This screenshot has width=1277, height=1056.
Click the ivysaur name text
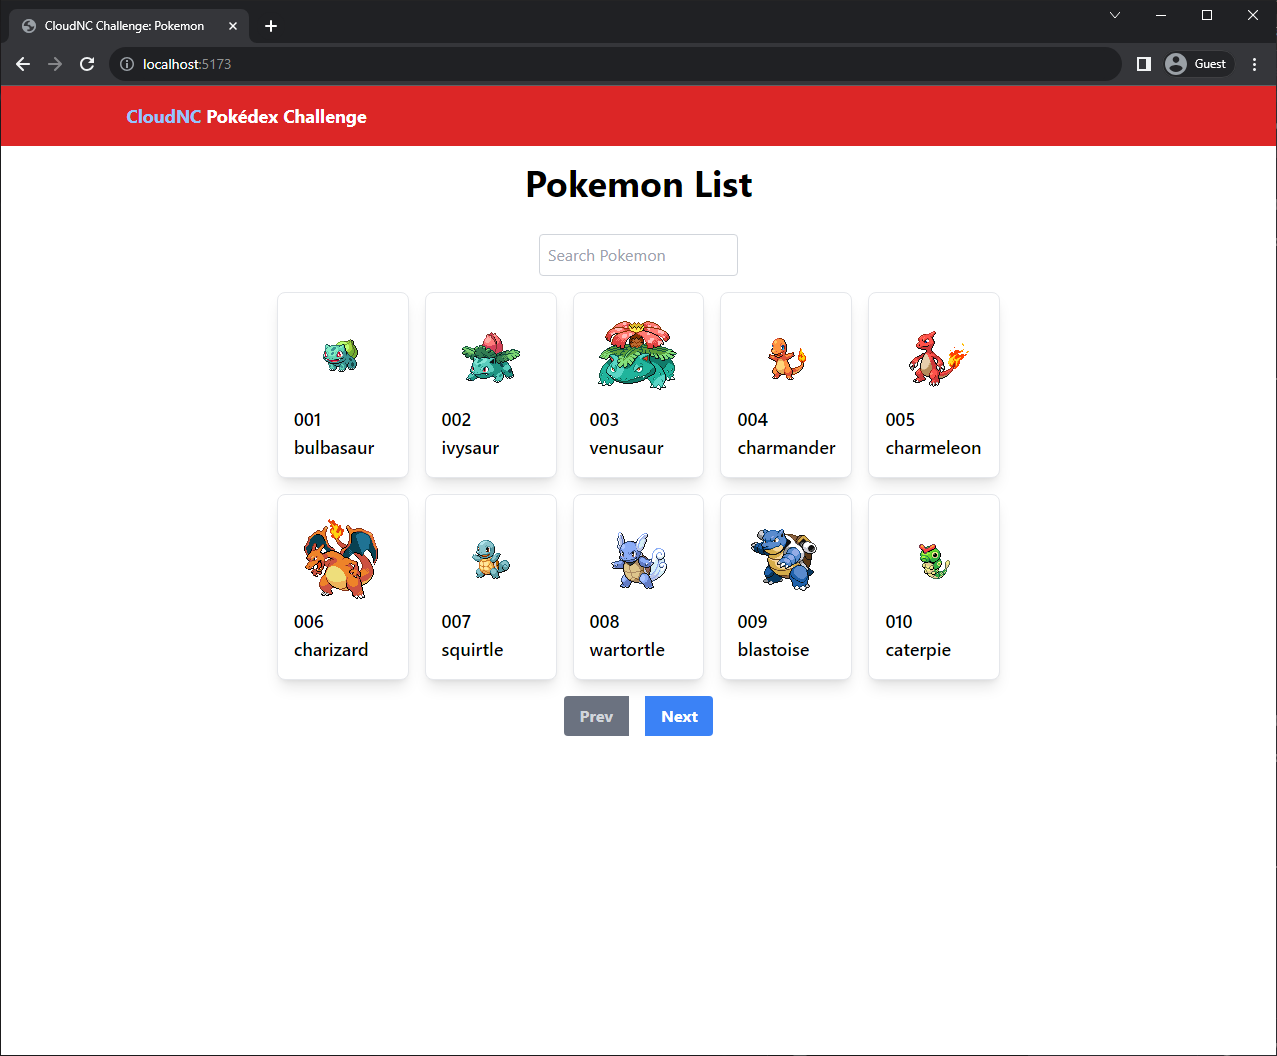pyautogui.click(x=470, y=448)
